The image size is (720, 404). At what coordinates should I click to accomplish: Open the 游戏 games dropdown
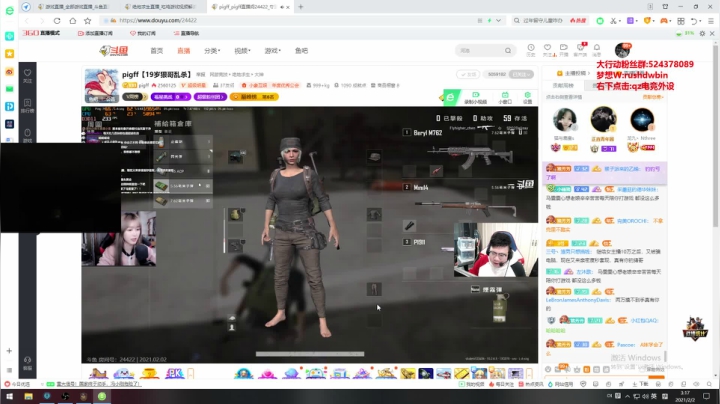pos(272,50)
